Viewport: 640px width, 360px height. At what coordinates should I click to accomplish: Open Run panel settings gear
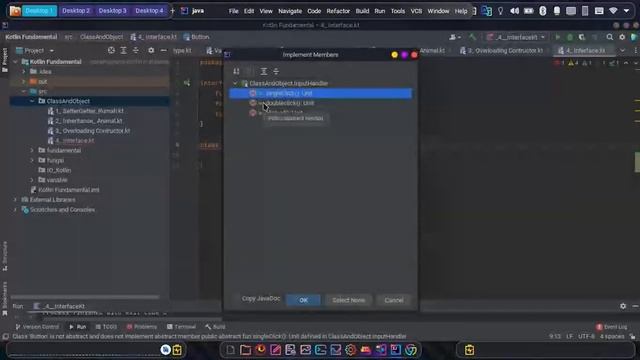[623, 306]
